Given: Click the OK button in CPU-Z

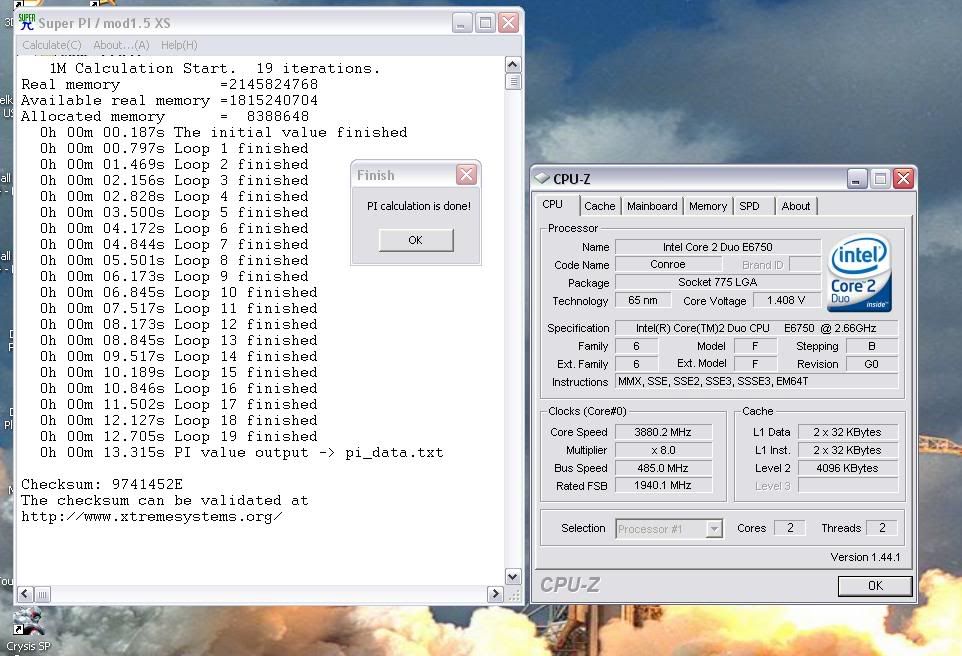Looking at the screenshot, I should (x=875, y=586).
